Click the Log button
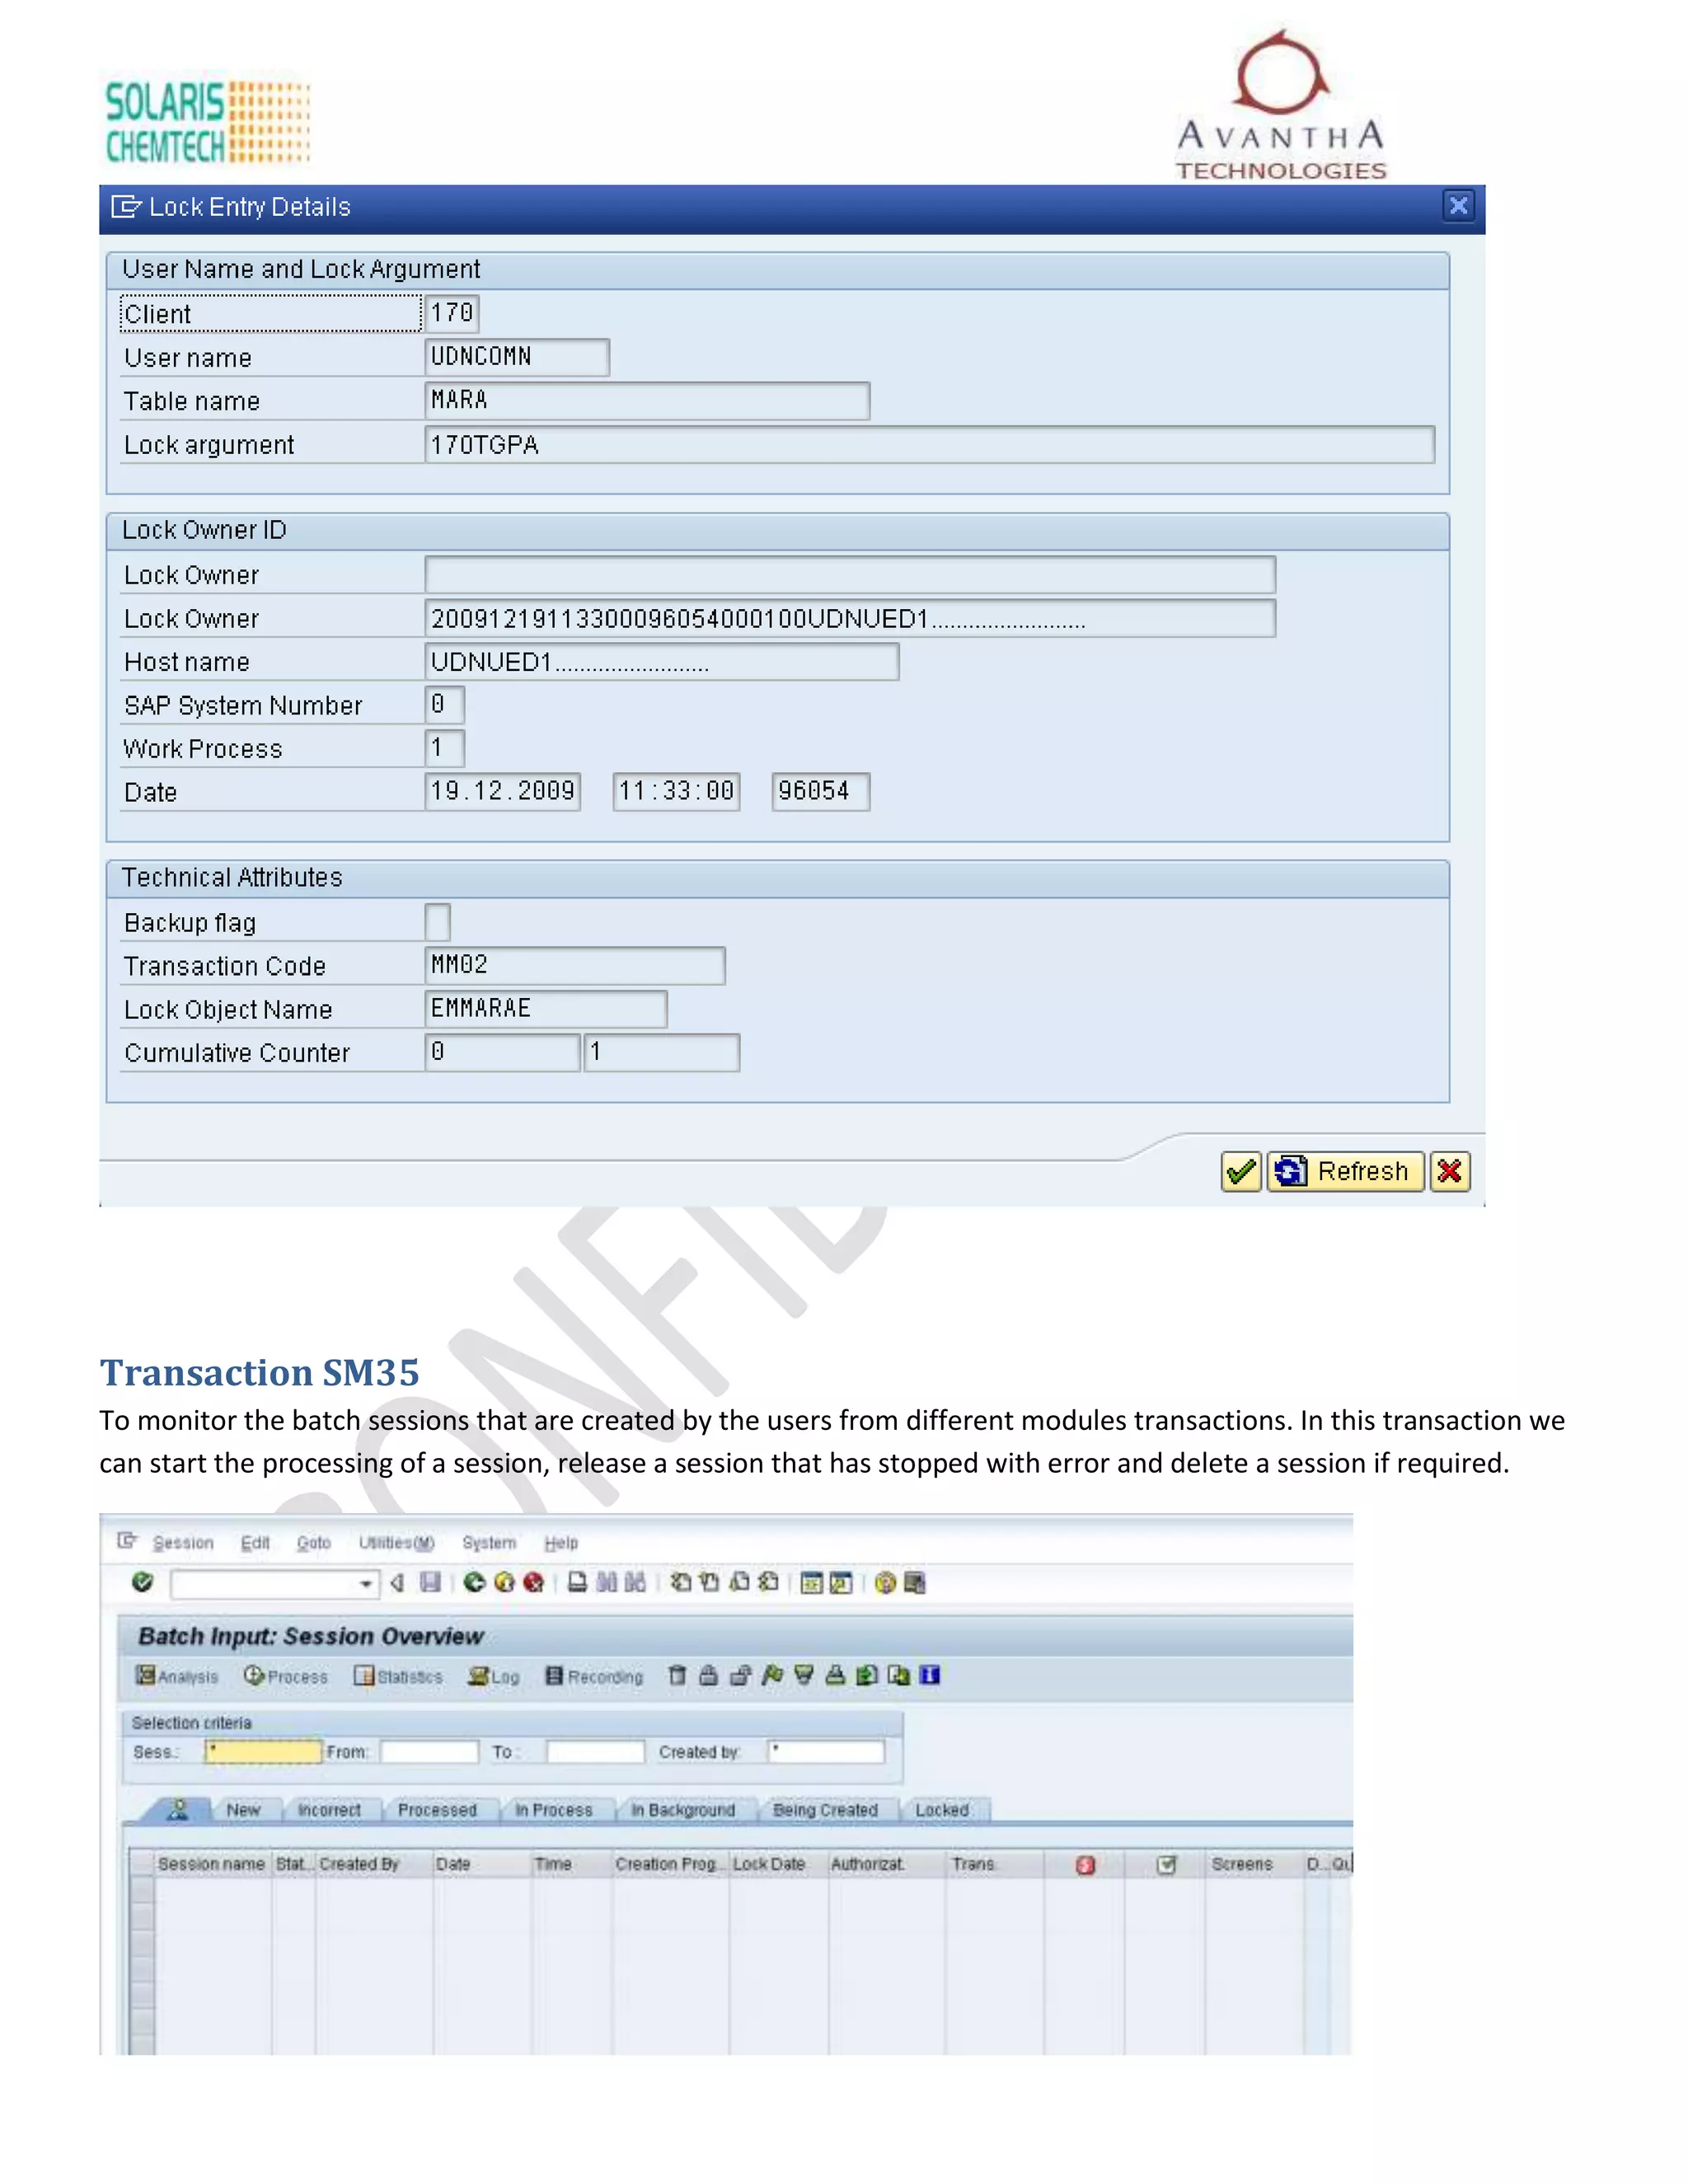The height and width of the screenshot is (2184, 1688). tap(494, 1676)
